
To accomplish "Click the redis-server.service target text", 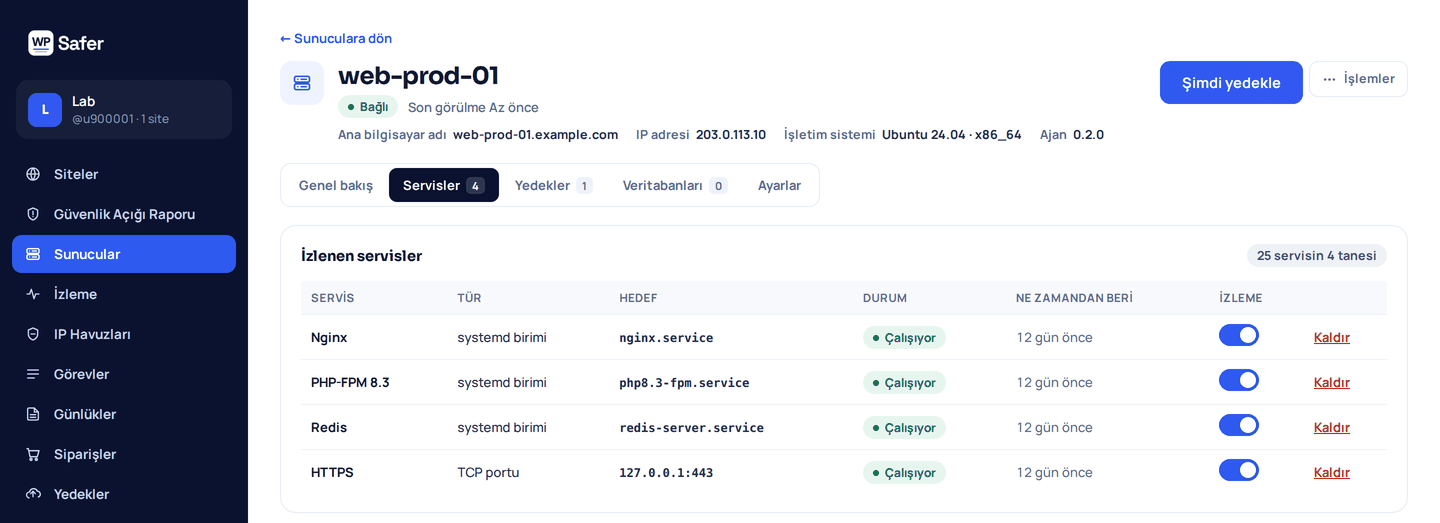I will 692,428.
